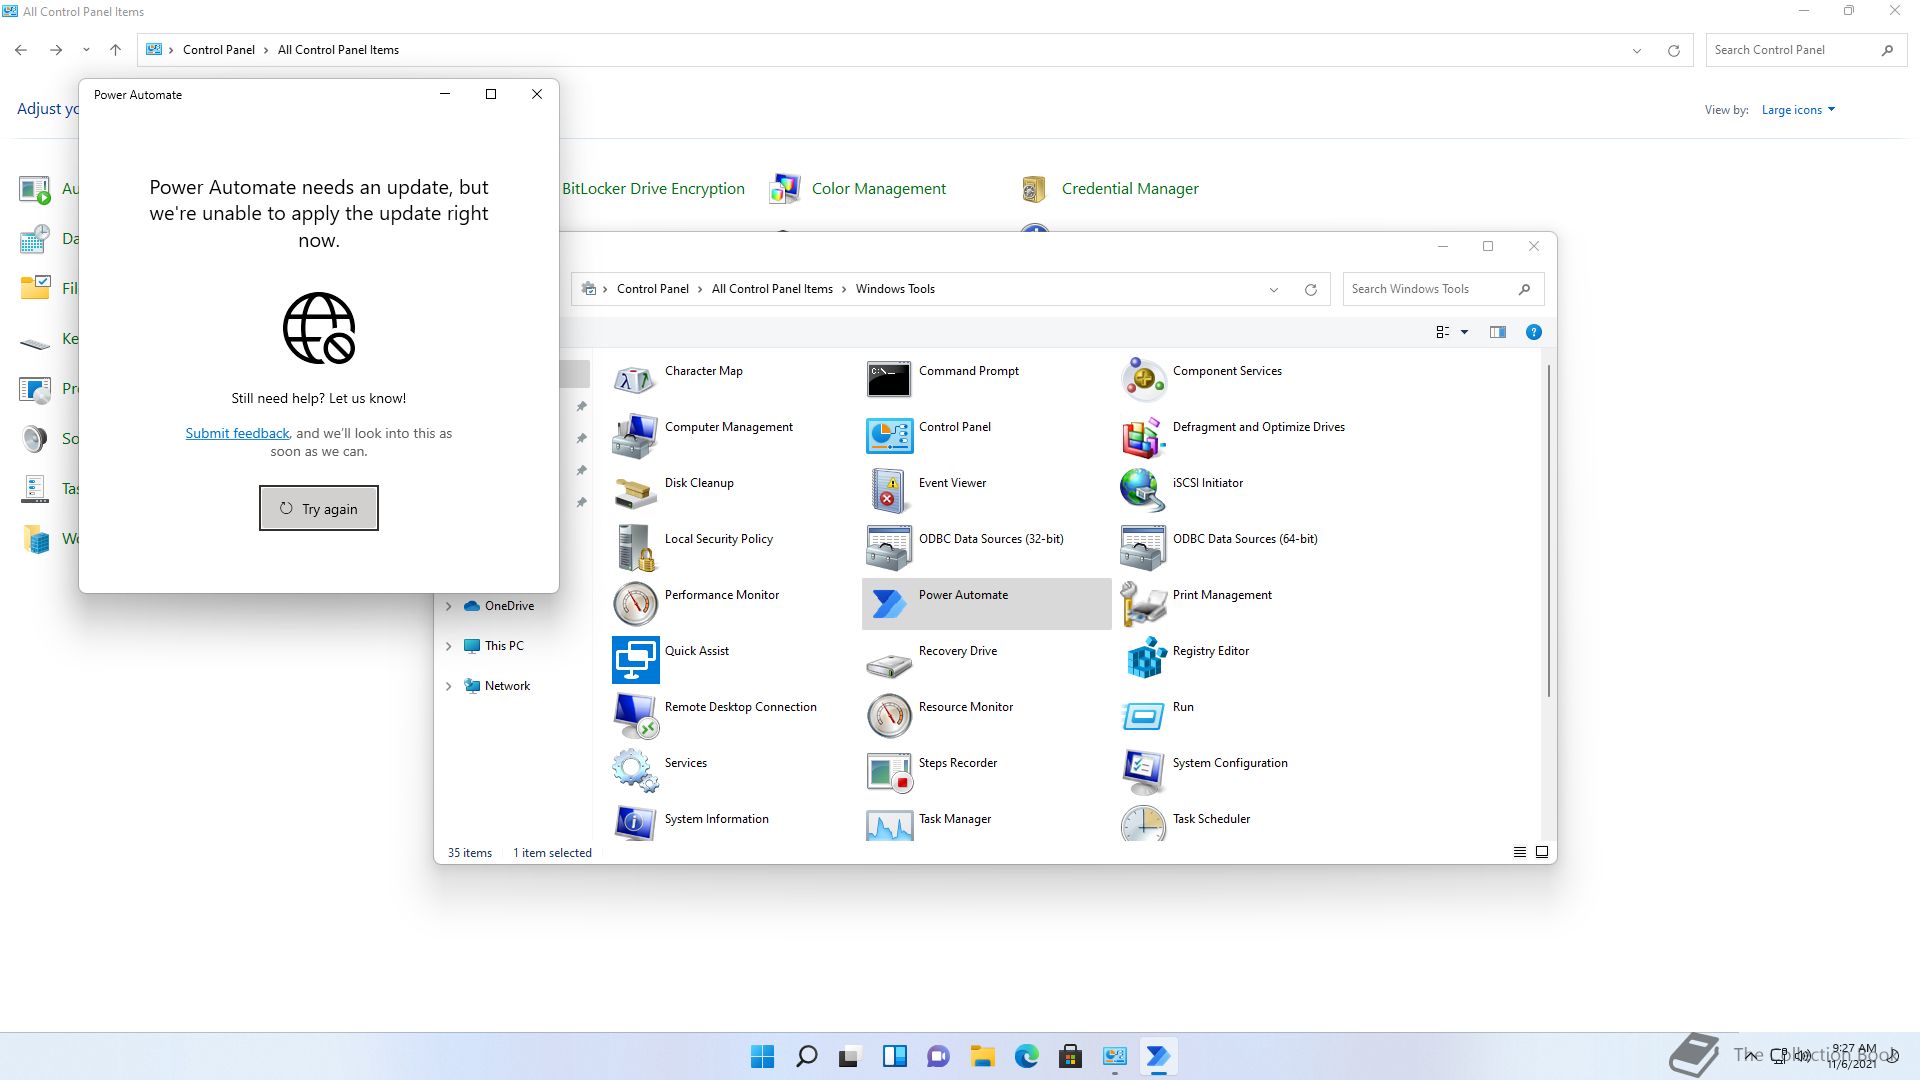
Task: Select Services gear icon
Action: tap(635, 771)
